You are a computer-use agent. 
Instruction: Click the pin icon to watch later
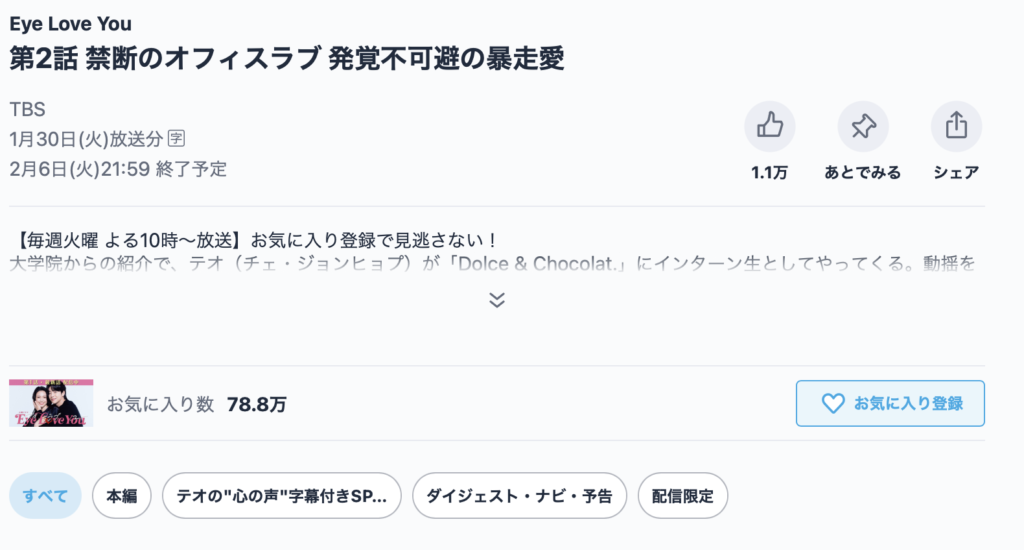(862, 126)
